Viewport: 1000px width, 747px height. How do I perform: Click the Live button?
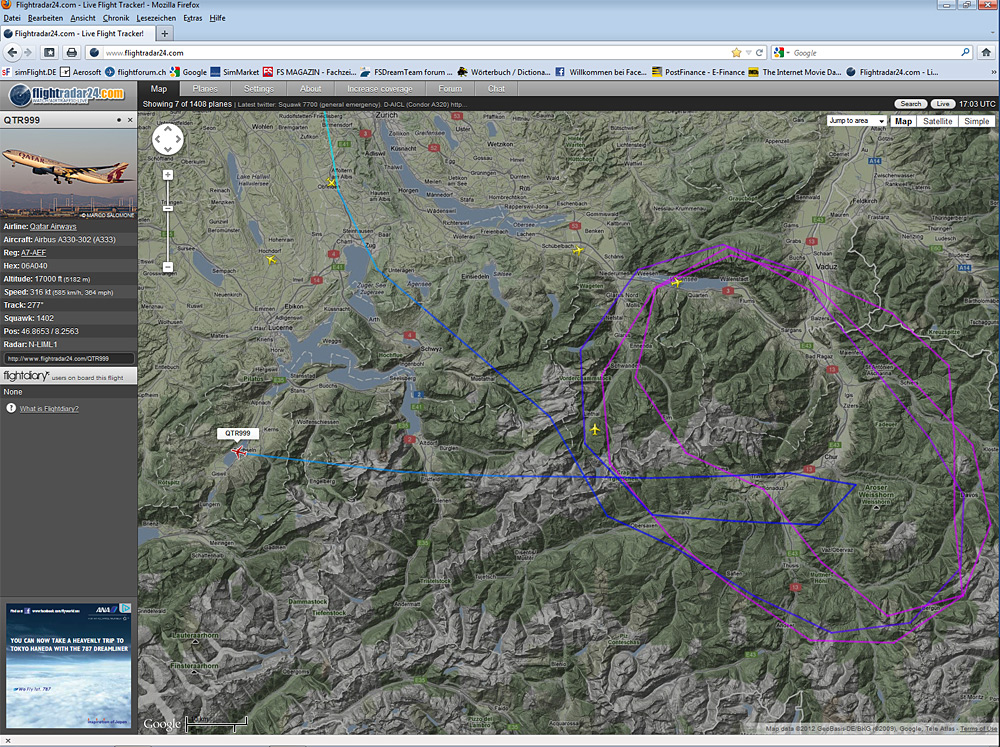(943, 104)
